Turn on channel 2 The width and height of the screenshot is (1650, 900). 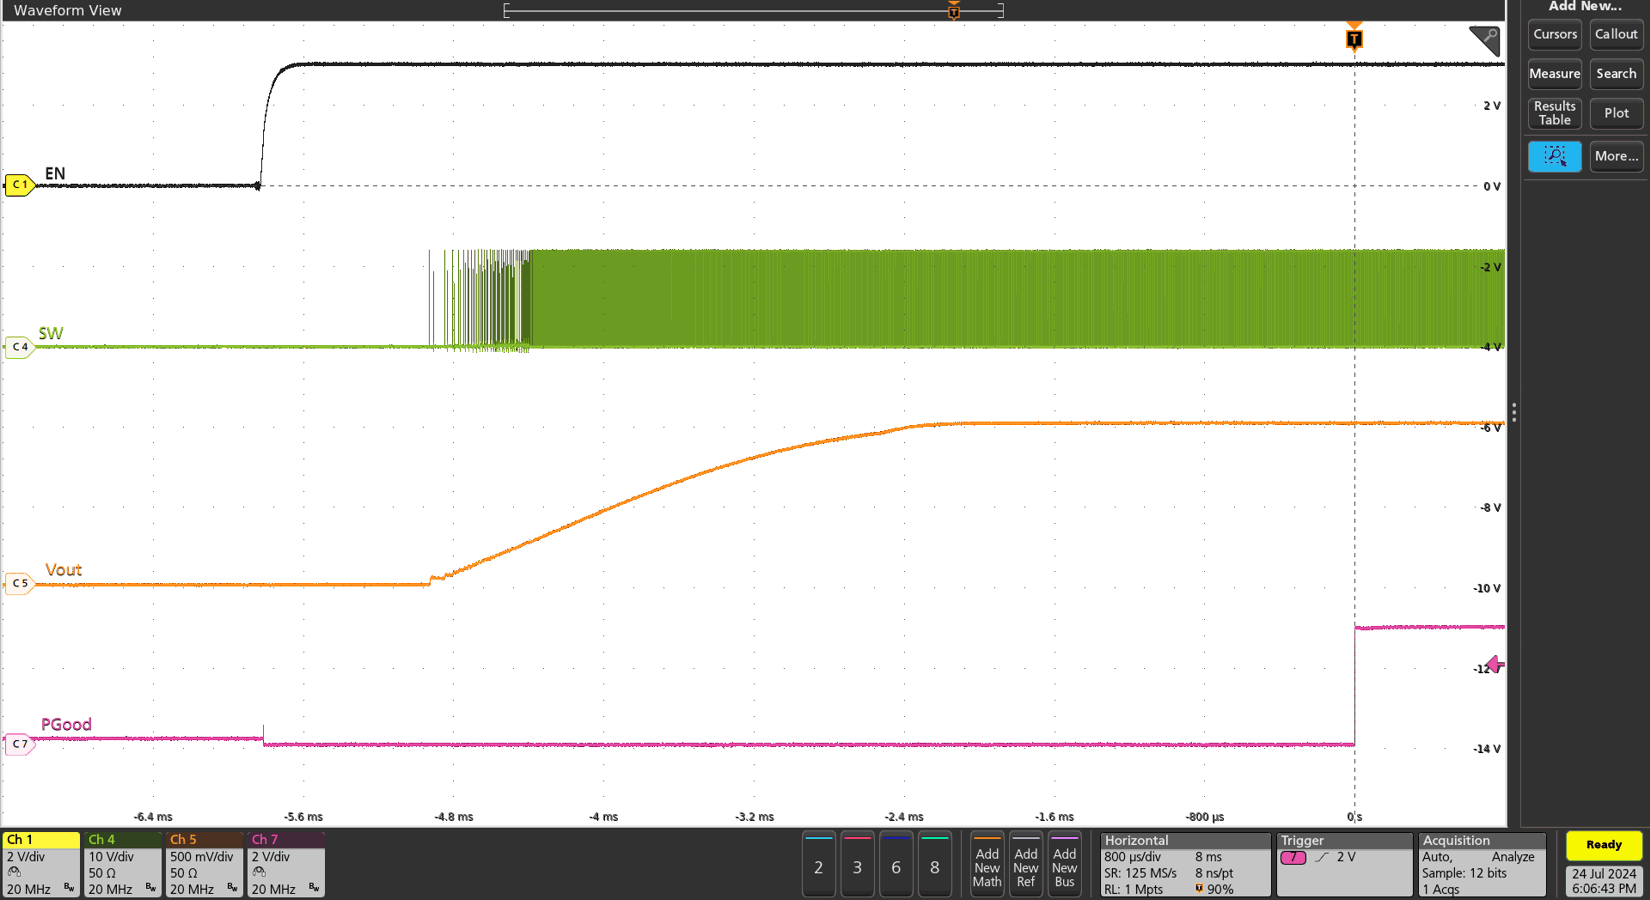click(818, 866)
